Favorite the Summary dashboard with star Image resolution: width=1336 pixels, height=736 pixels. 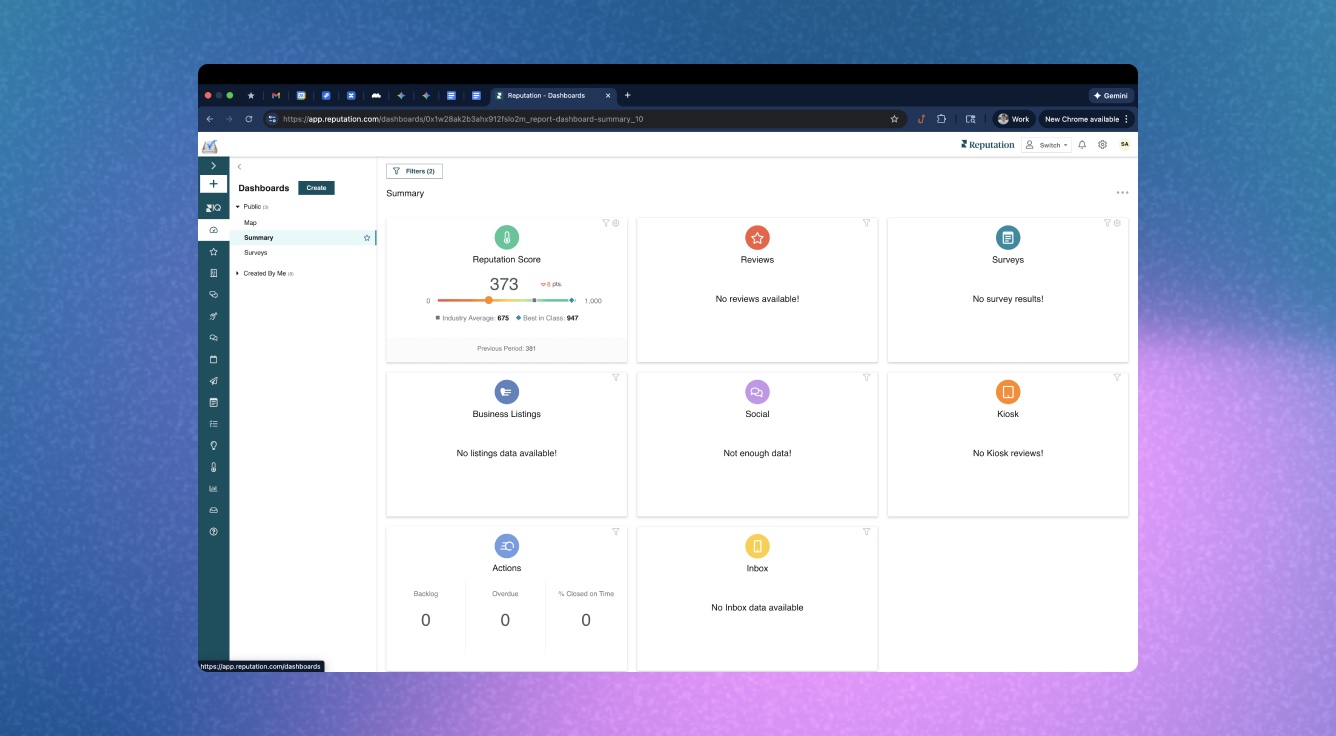coord(367,238)
